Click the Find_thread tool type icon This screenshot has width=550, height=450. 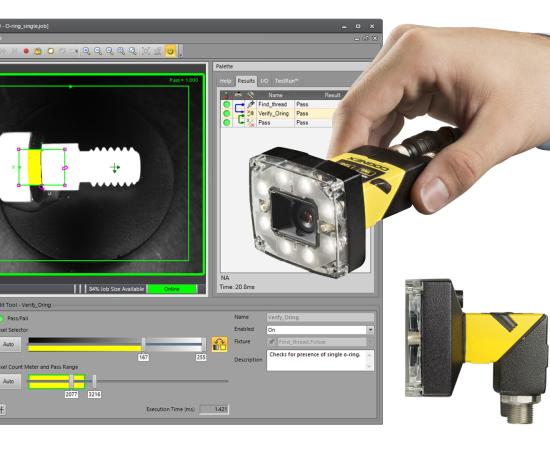(x=251, y=104)
